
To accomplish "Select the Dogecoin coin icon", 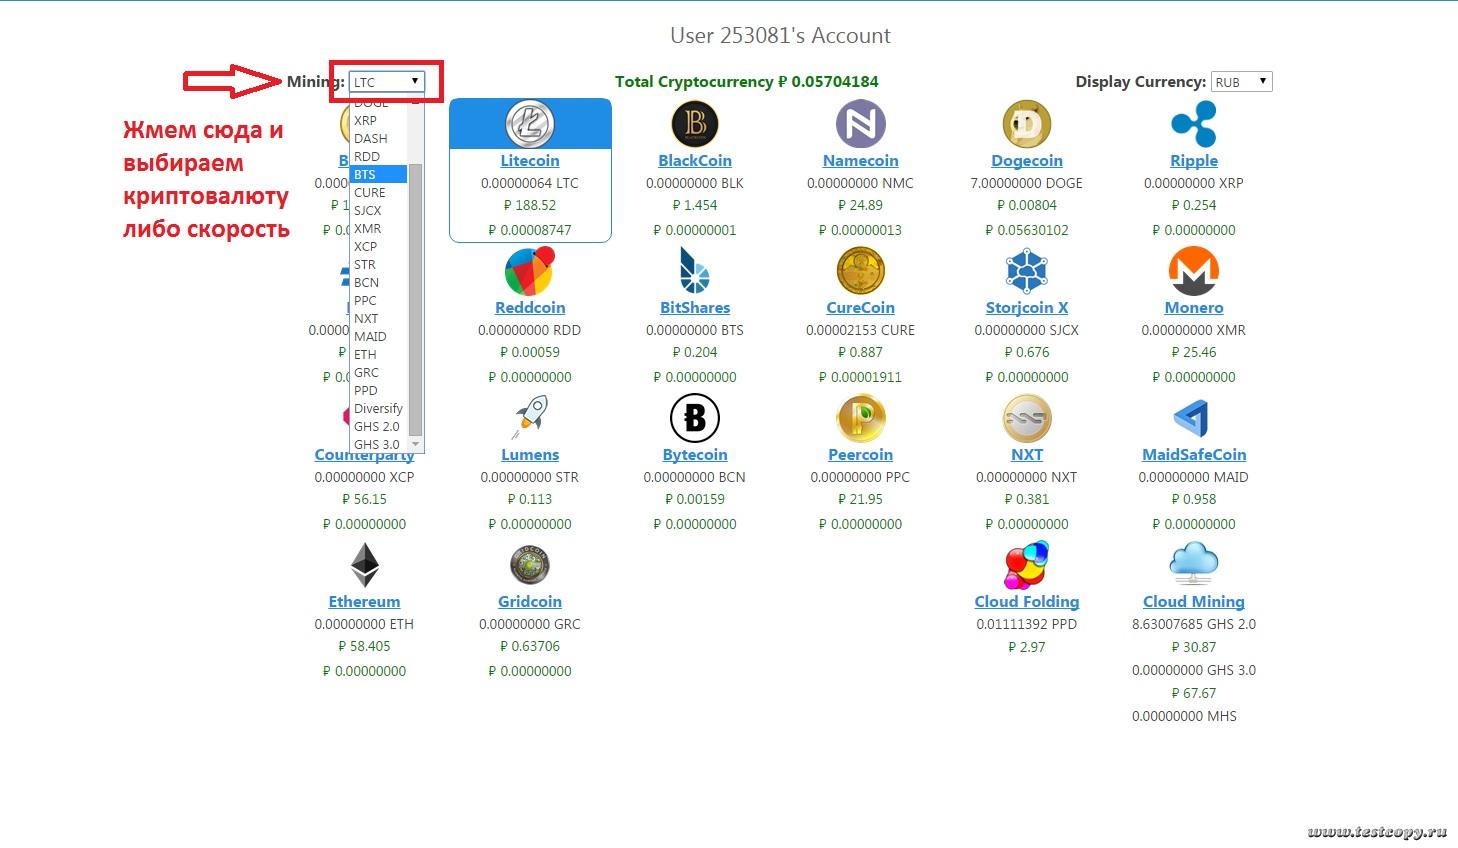I will pyautogui.click(x=1026, y=125).
